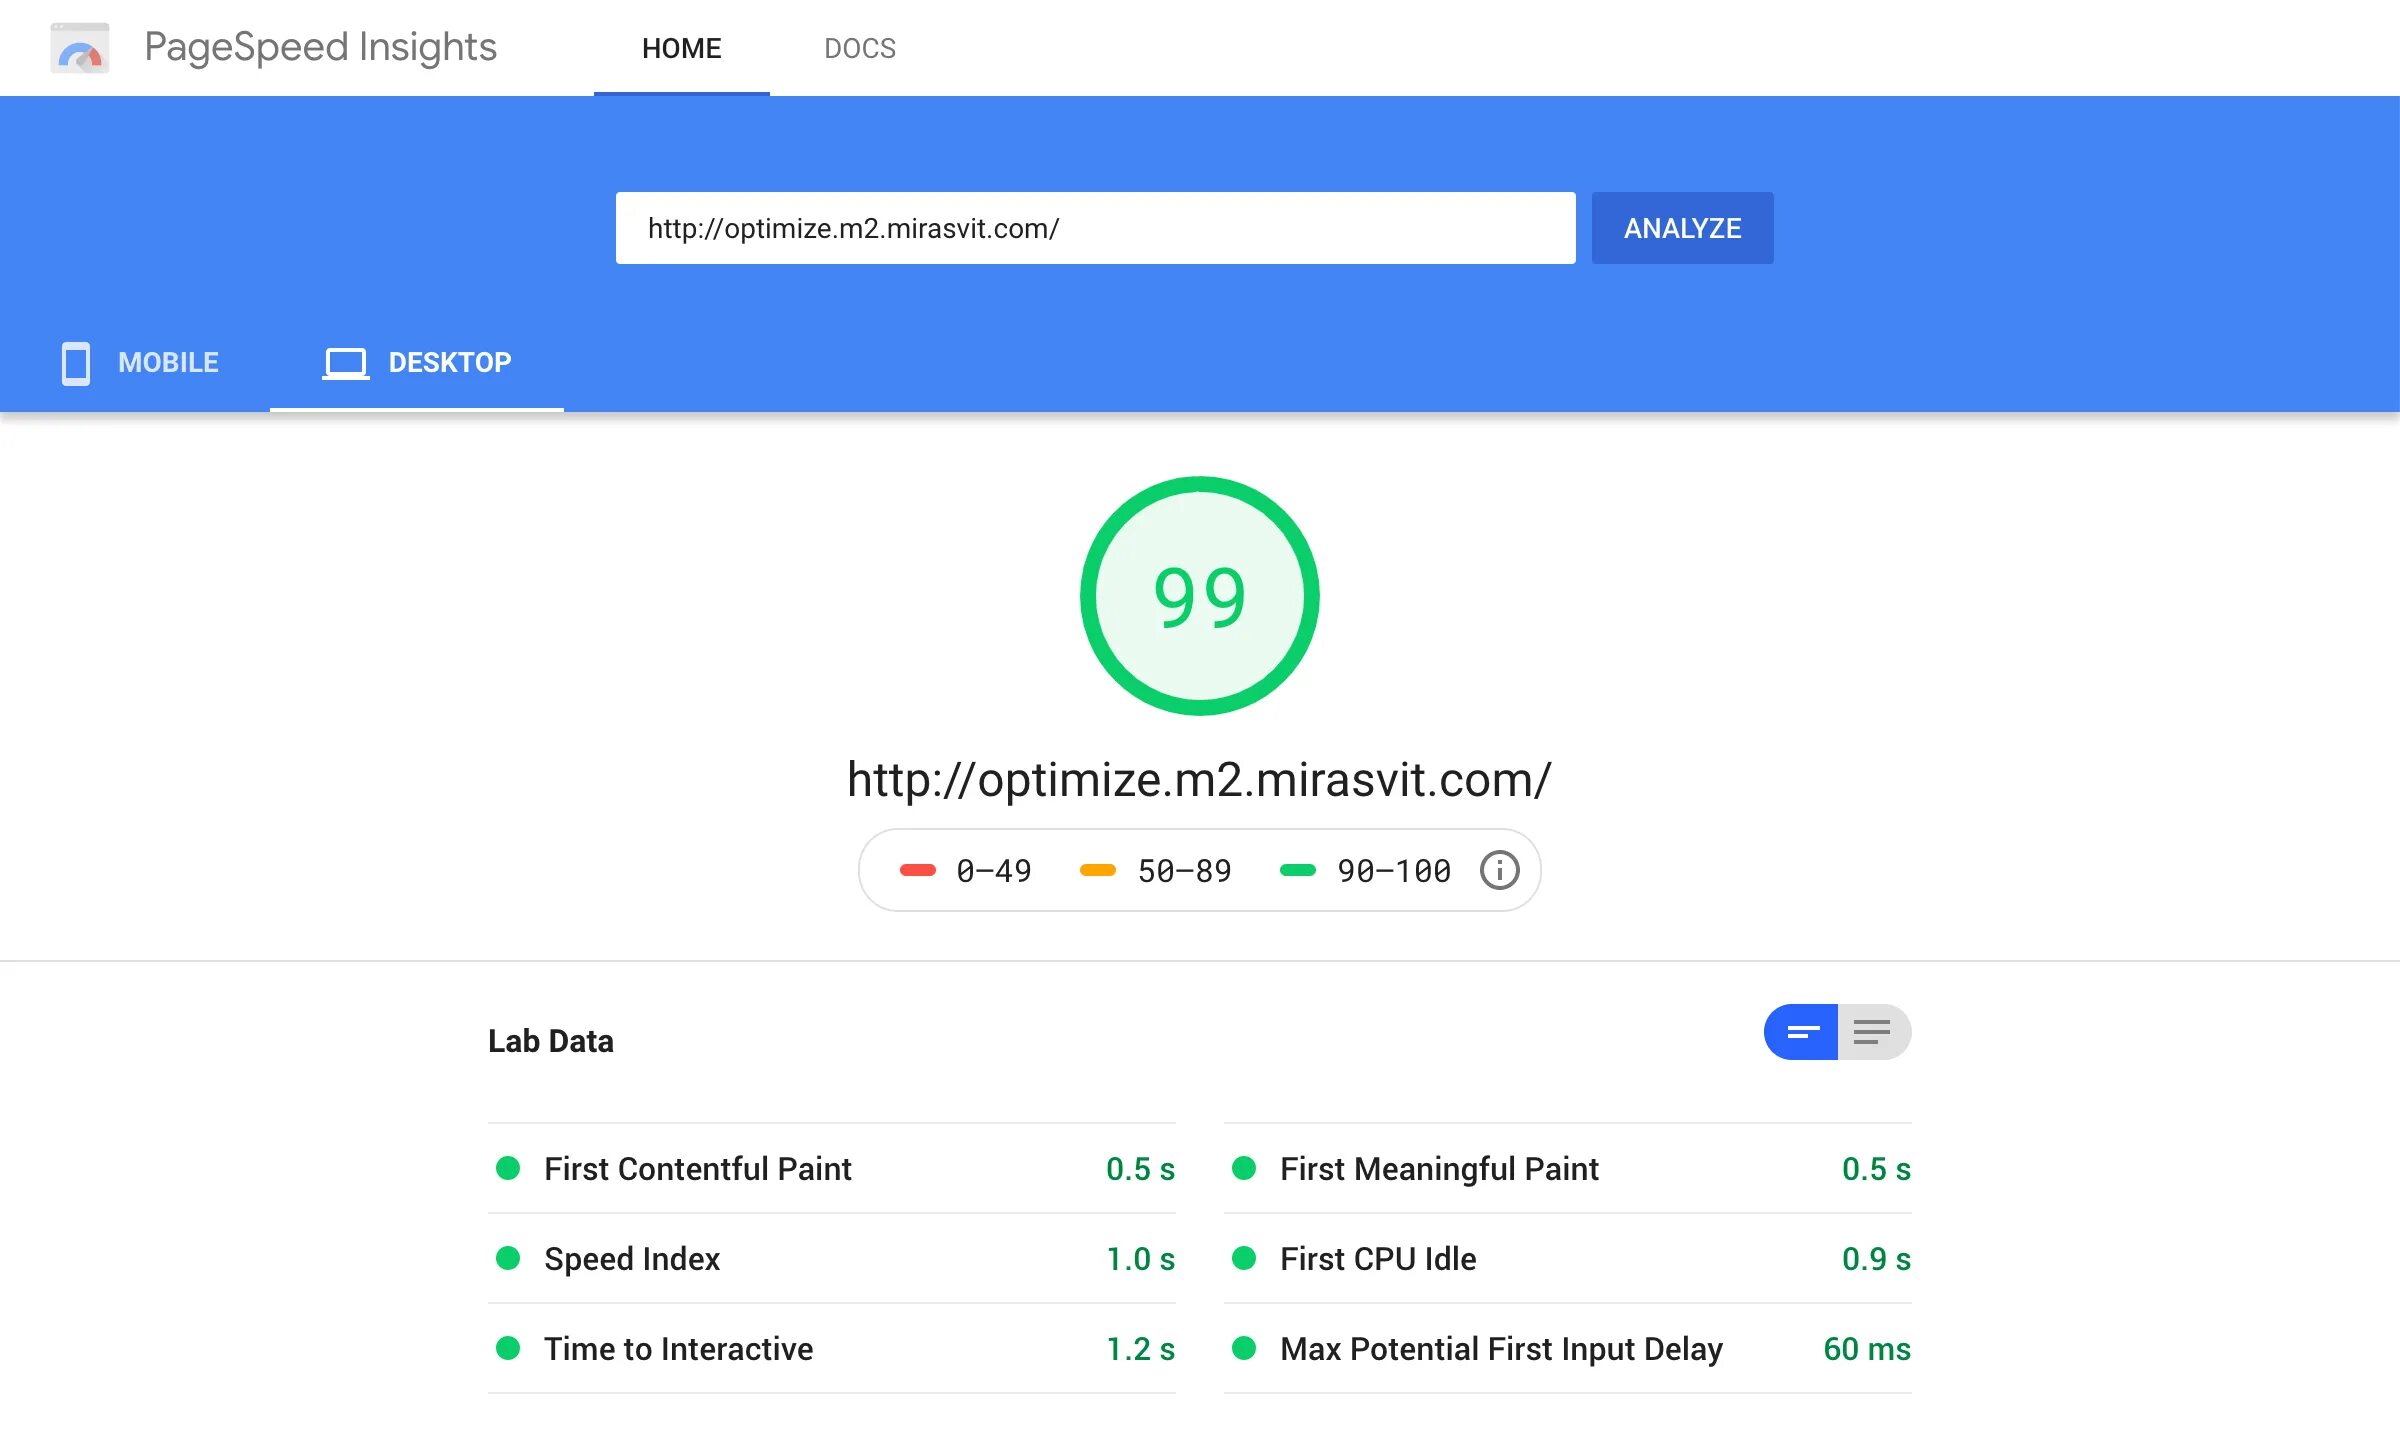2400x1450 pixels.
Task: Click the green 90–100 legend marker
Action: (1297, 870)
